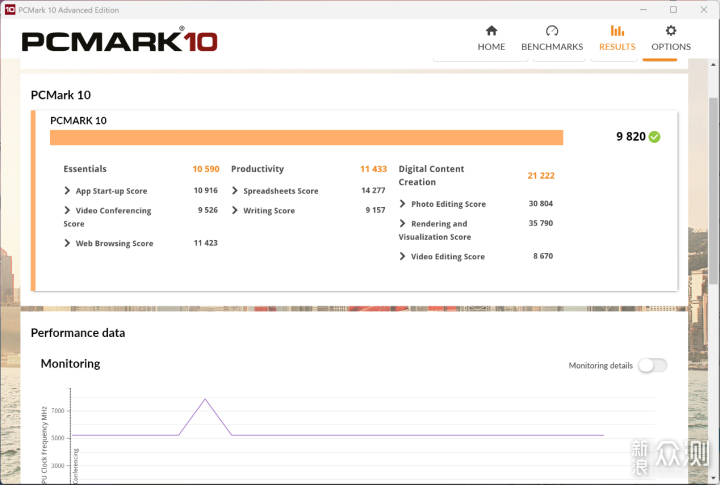Click the App Start-up value 10 916

(205, 190)
